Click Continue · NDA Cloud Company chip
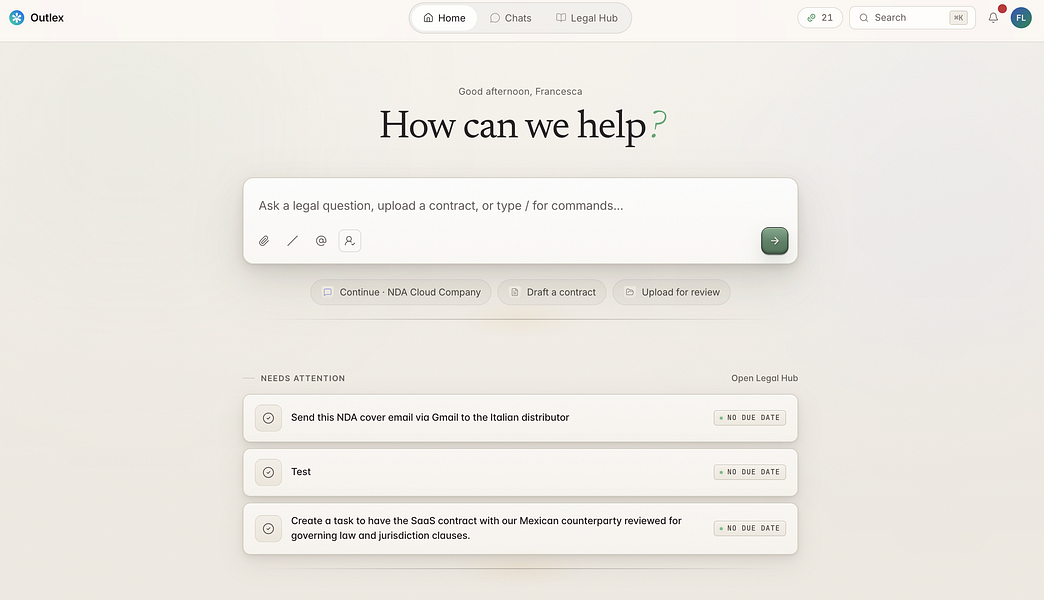This screenshot has width=1044, height=600. coord(401,292)
